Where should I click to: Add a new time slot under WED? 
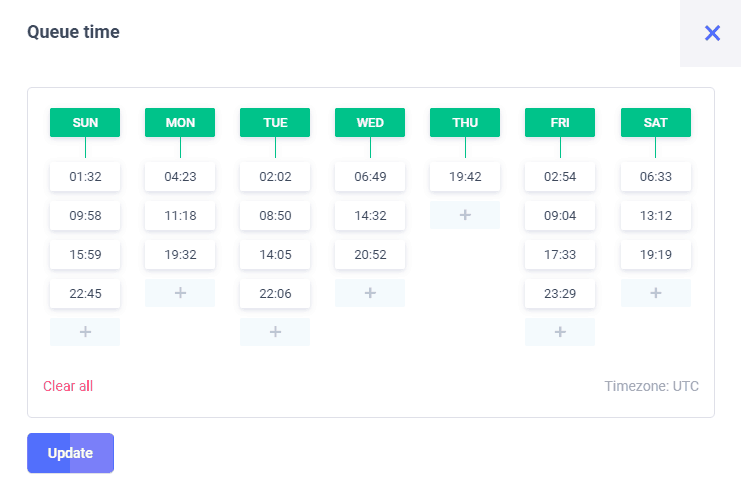pyautogui.click(x=370, y=293)
